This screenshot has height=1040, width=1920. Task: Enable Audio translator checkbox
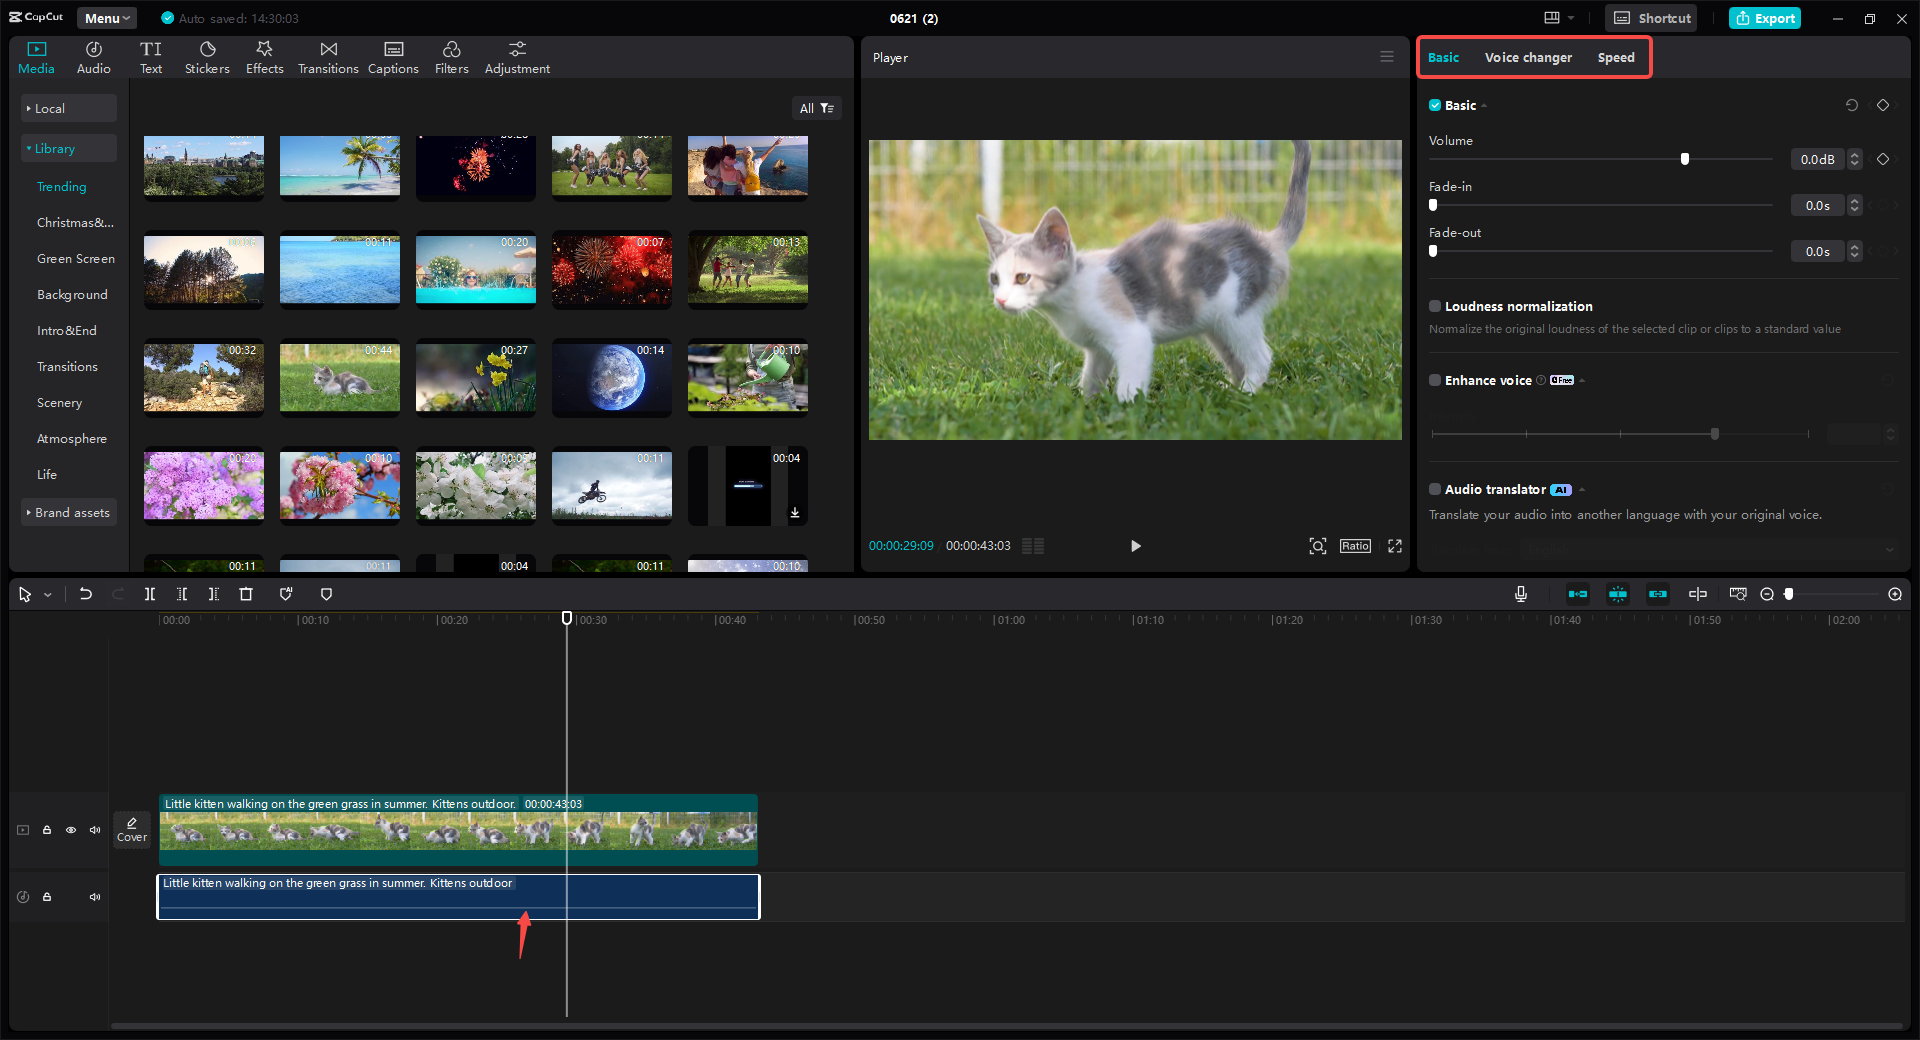coord(1435,489)
